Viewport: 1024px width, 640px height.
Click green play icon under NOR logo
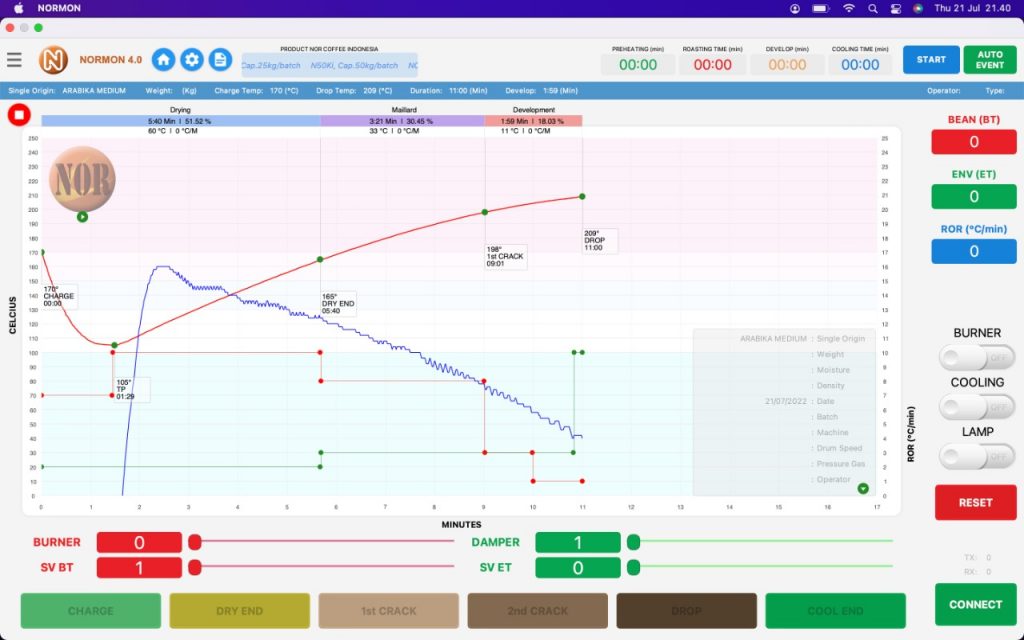coord(82,217)
